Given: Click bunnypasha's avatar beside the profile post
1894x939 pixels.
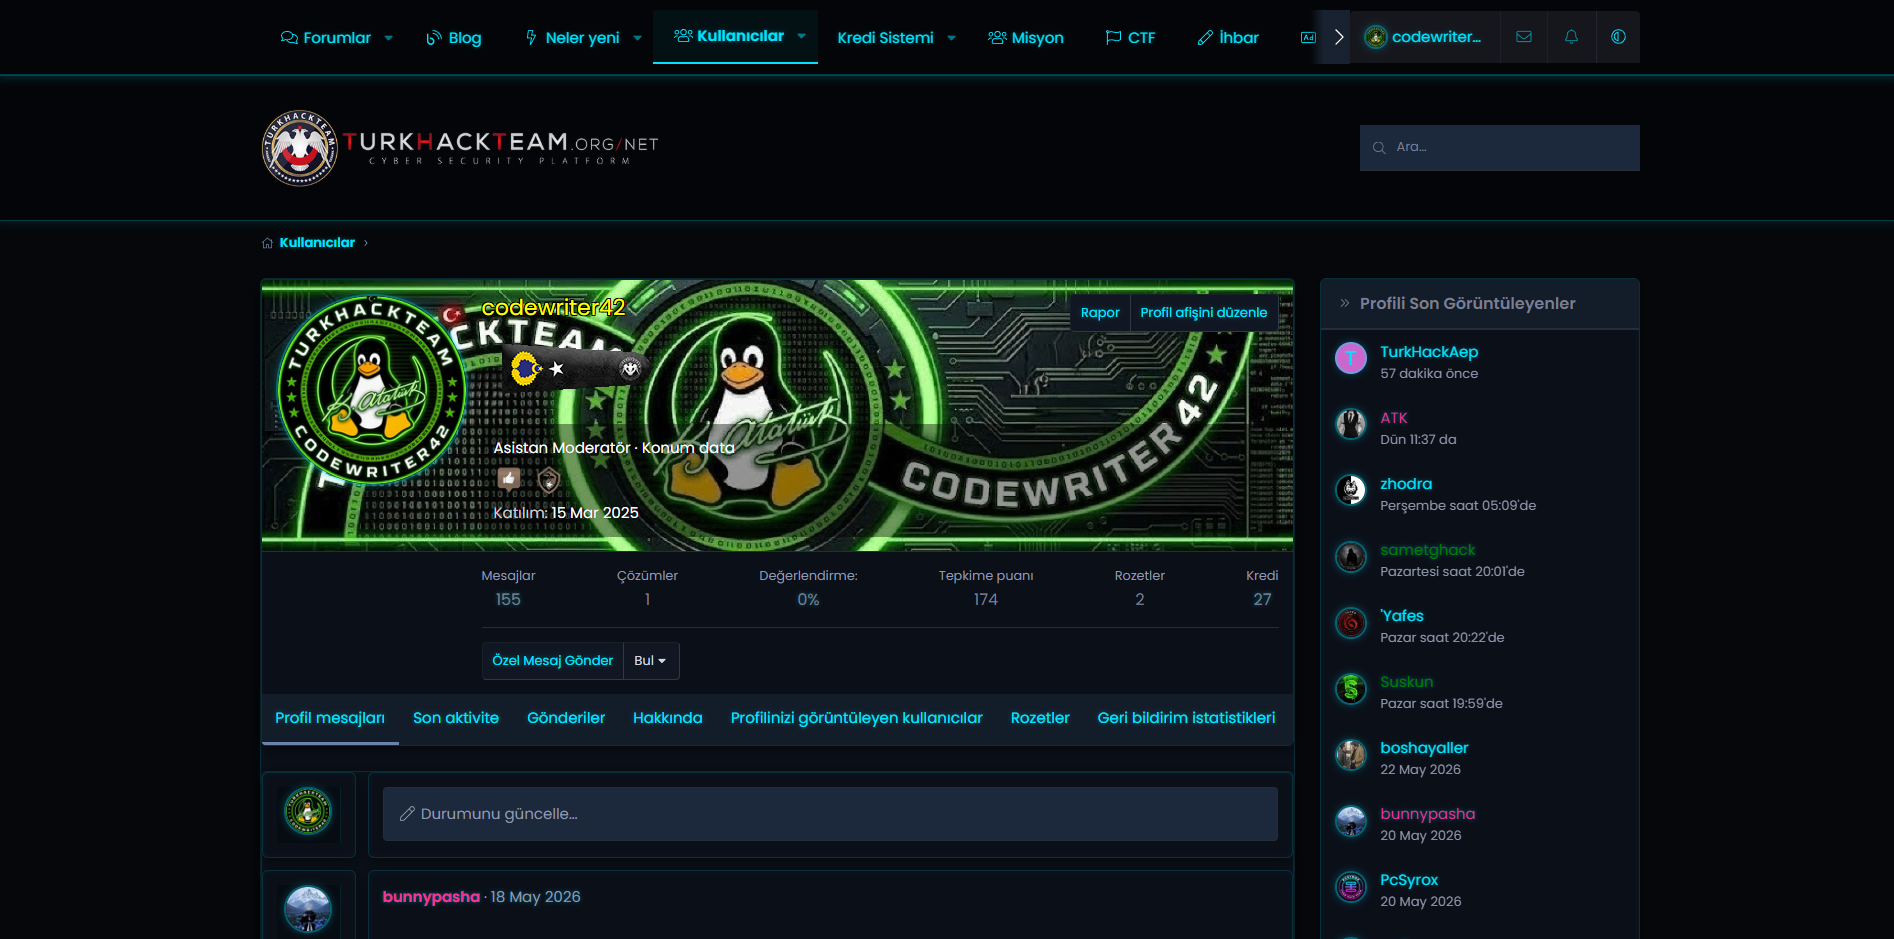Looking at the screenshot, I should coord(308,910).
